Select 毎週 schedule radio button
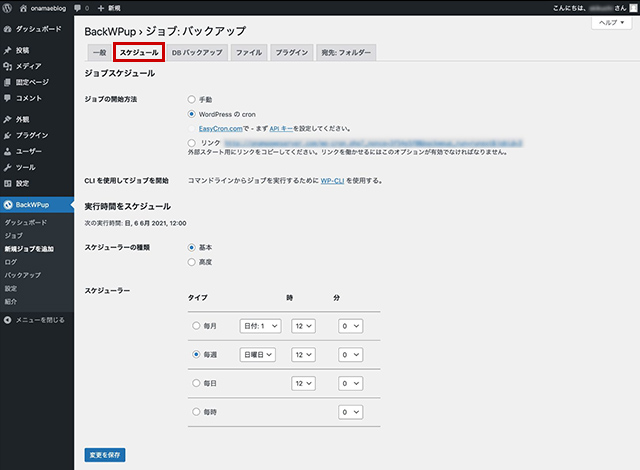 pos(196,354)
